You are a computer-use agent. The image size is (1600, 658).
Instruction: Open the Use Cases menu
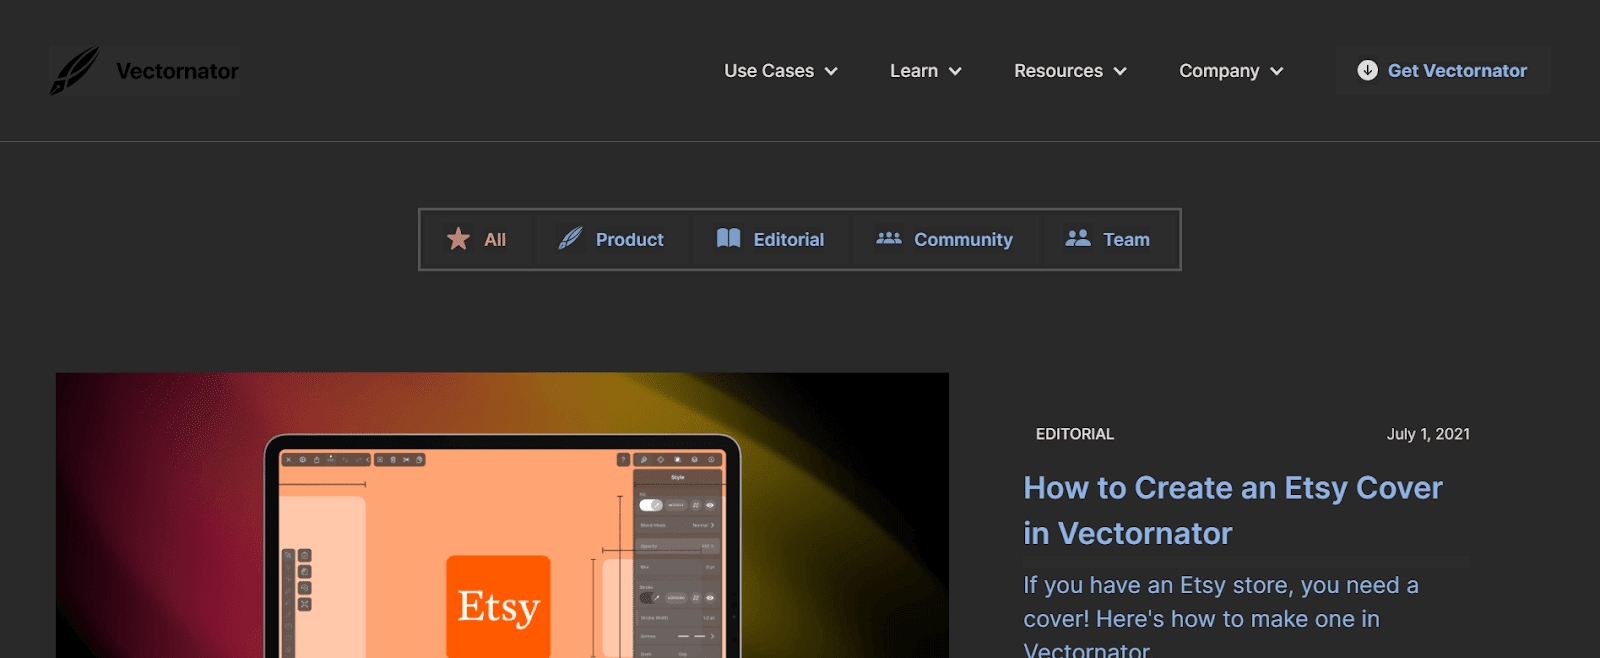[781, 71]
